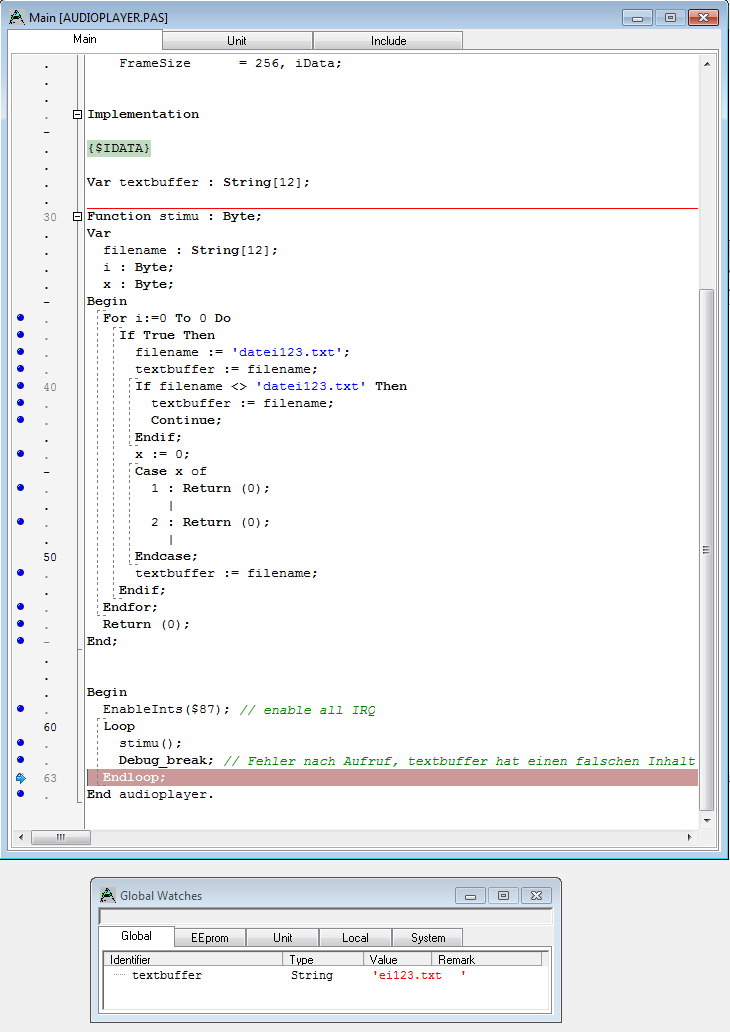This screenshot has width=730, height=1032.
Task: Minimize the Global Watches window
Action: coord(470,896)
